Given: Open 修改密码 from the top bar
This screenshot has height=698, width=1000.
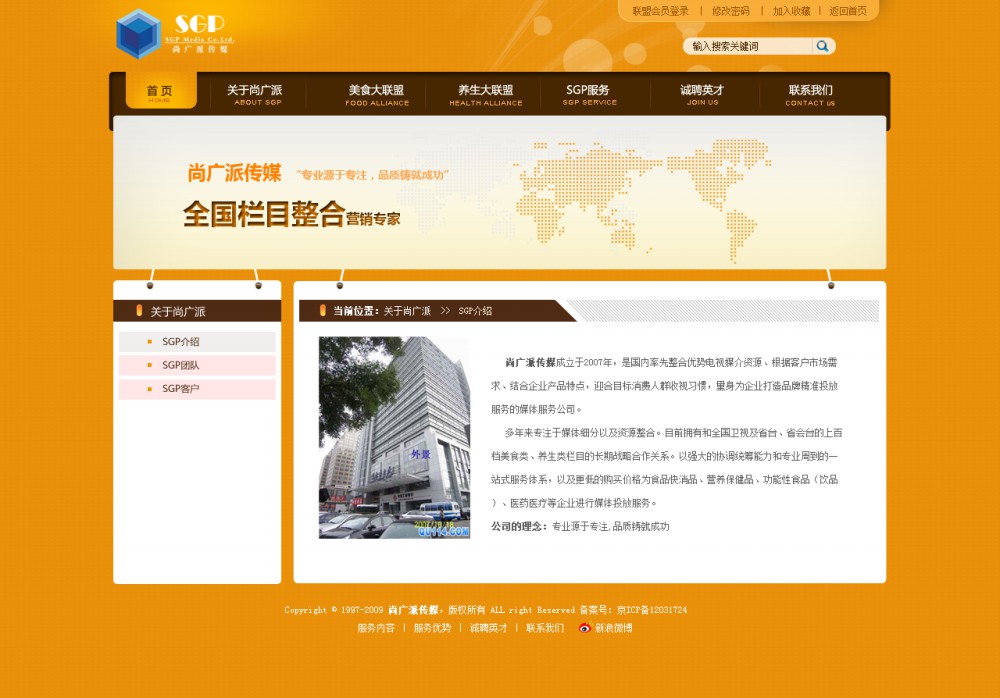Looking at the screenshot, I should point(730,9).
